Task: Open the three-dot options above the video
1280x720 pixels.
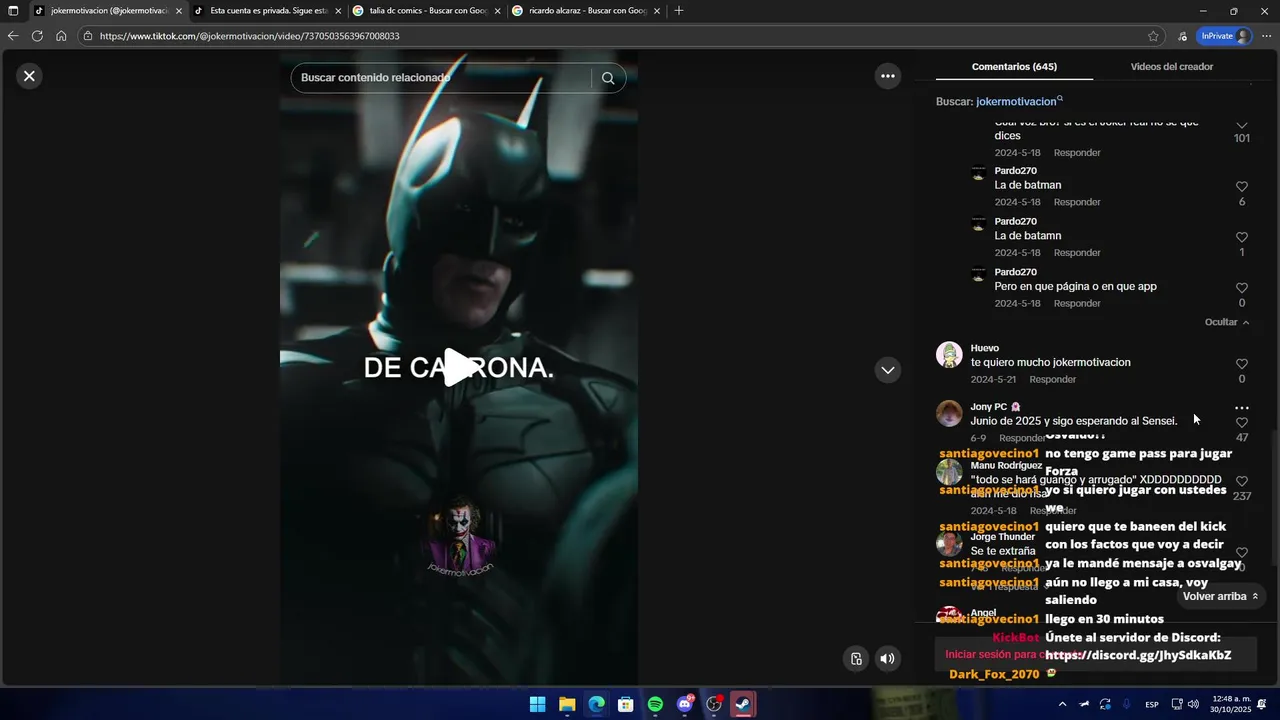Action: (x=887, y=76)
